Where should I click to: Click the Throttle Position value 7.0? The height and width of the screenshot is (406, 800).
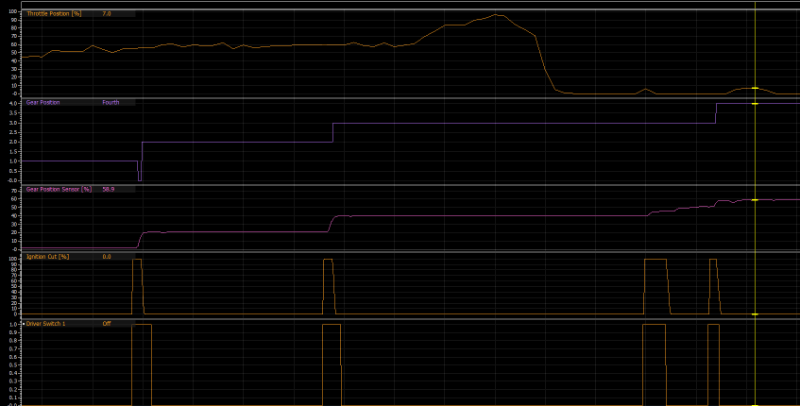pos(107,15)
